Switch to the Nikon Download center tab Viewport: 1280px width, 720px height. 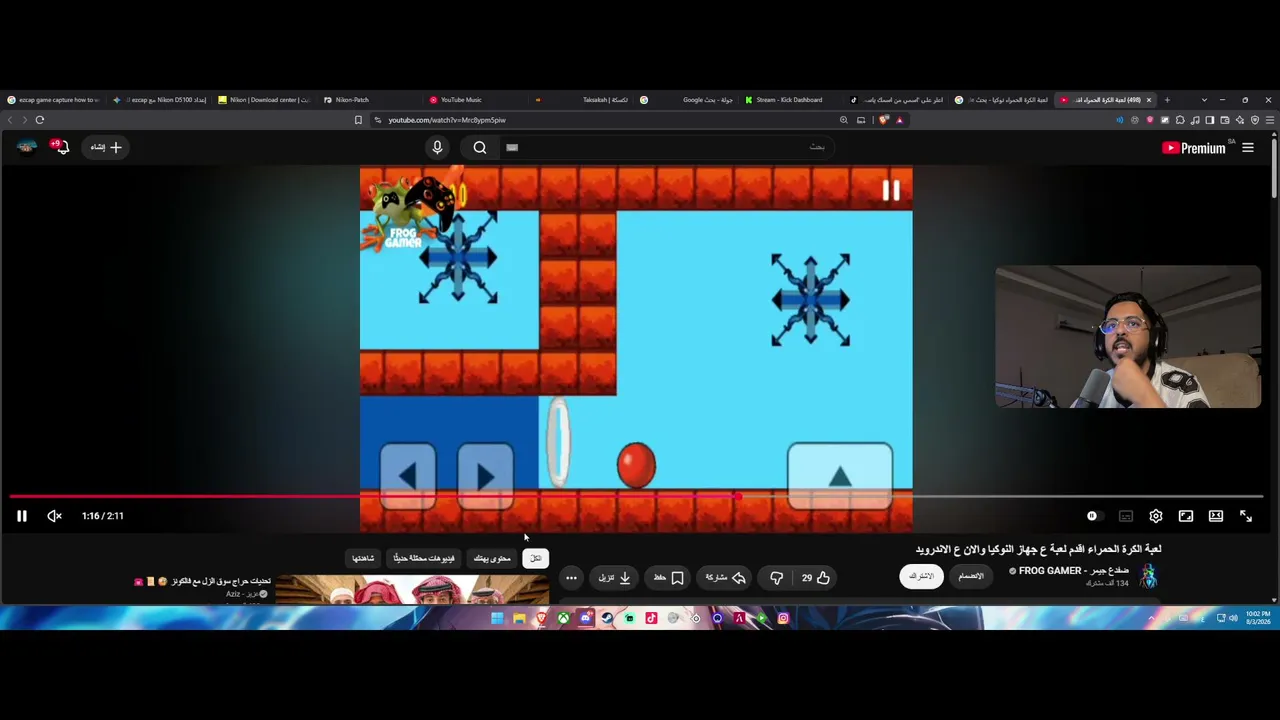tap(265, 100)
